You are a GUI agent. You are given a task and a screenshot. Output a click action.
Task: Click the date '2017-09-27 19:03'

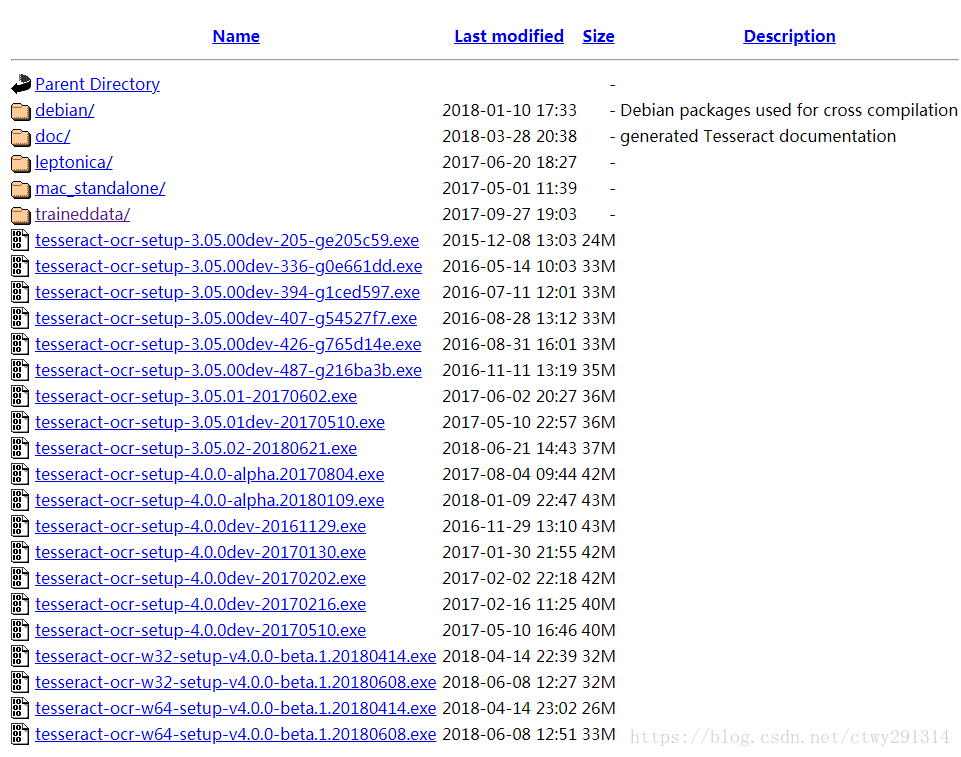tap(509, 215)
